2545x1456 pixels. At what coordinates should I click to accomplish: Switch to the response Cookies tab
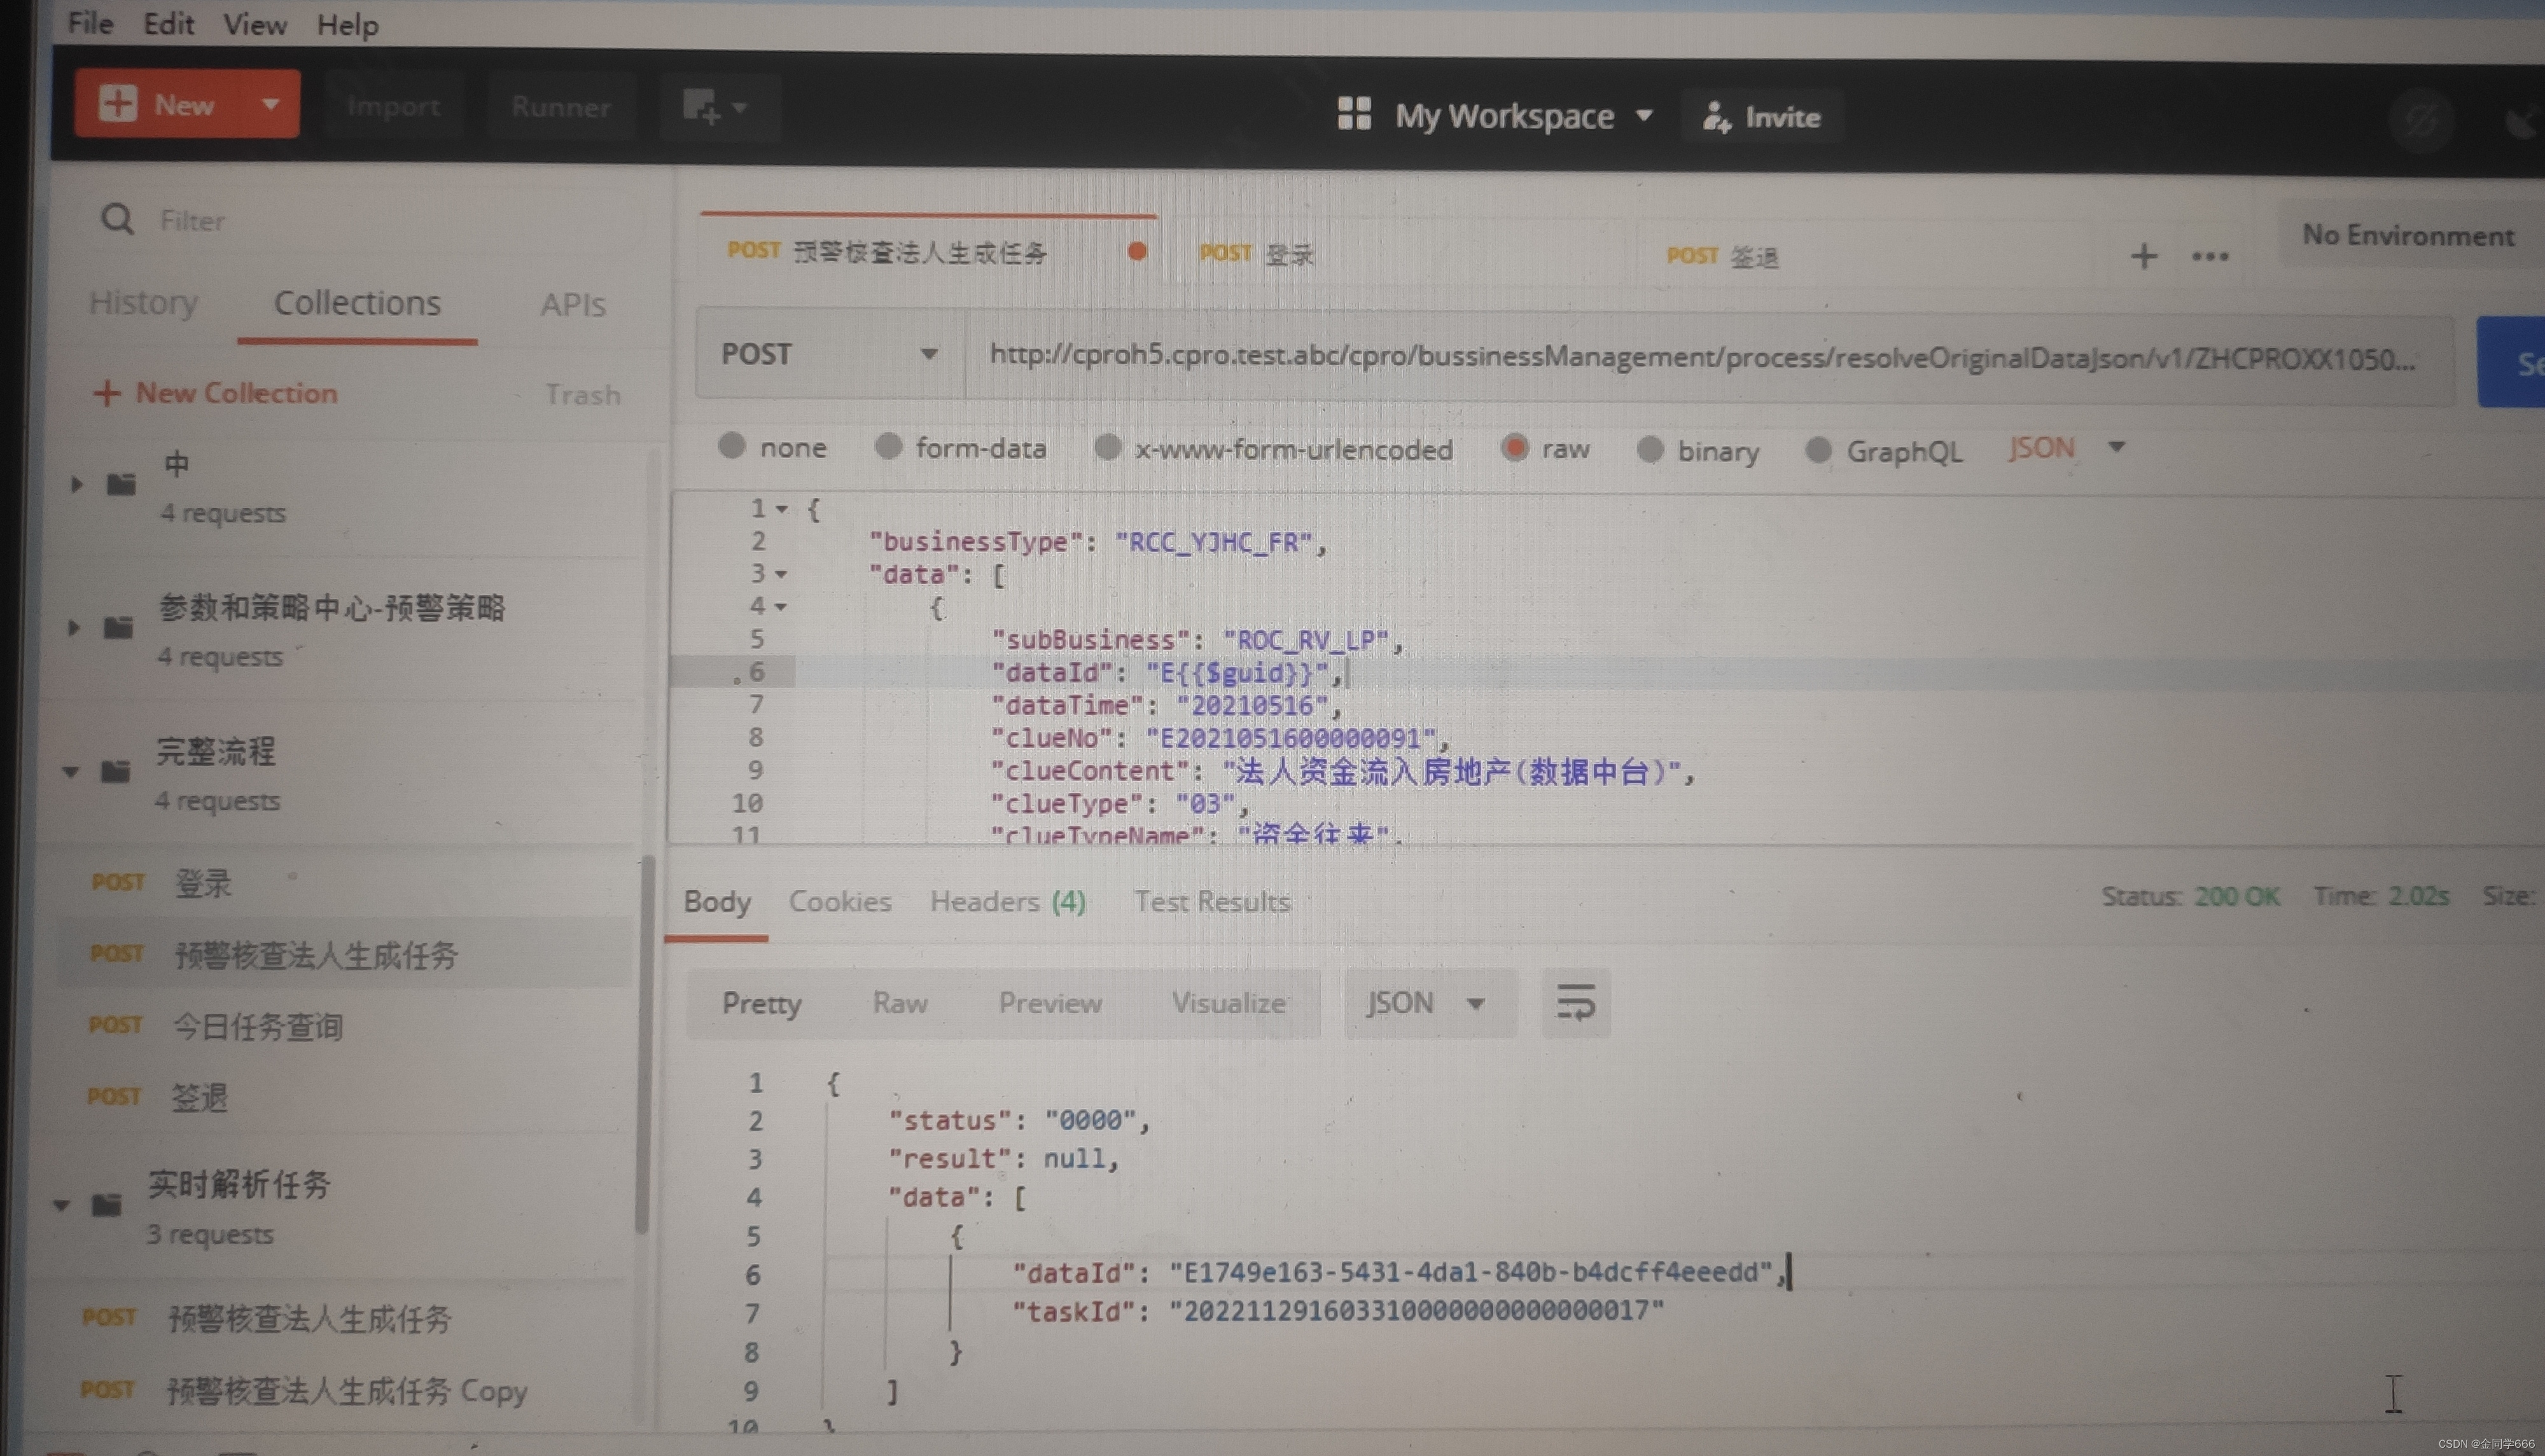point(840,901)
